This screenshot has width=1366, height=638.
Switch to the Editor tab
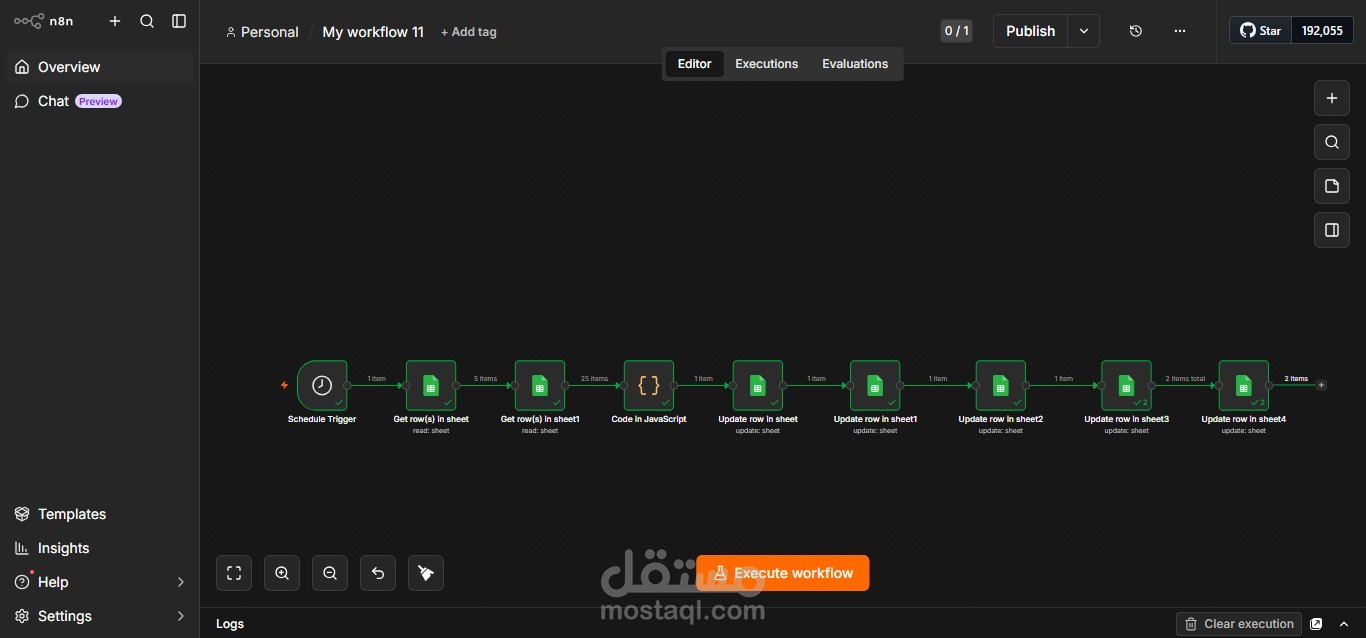click(694, 64)
